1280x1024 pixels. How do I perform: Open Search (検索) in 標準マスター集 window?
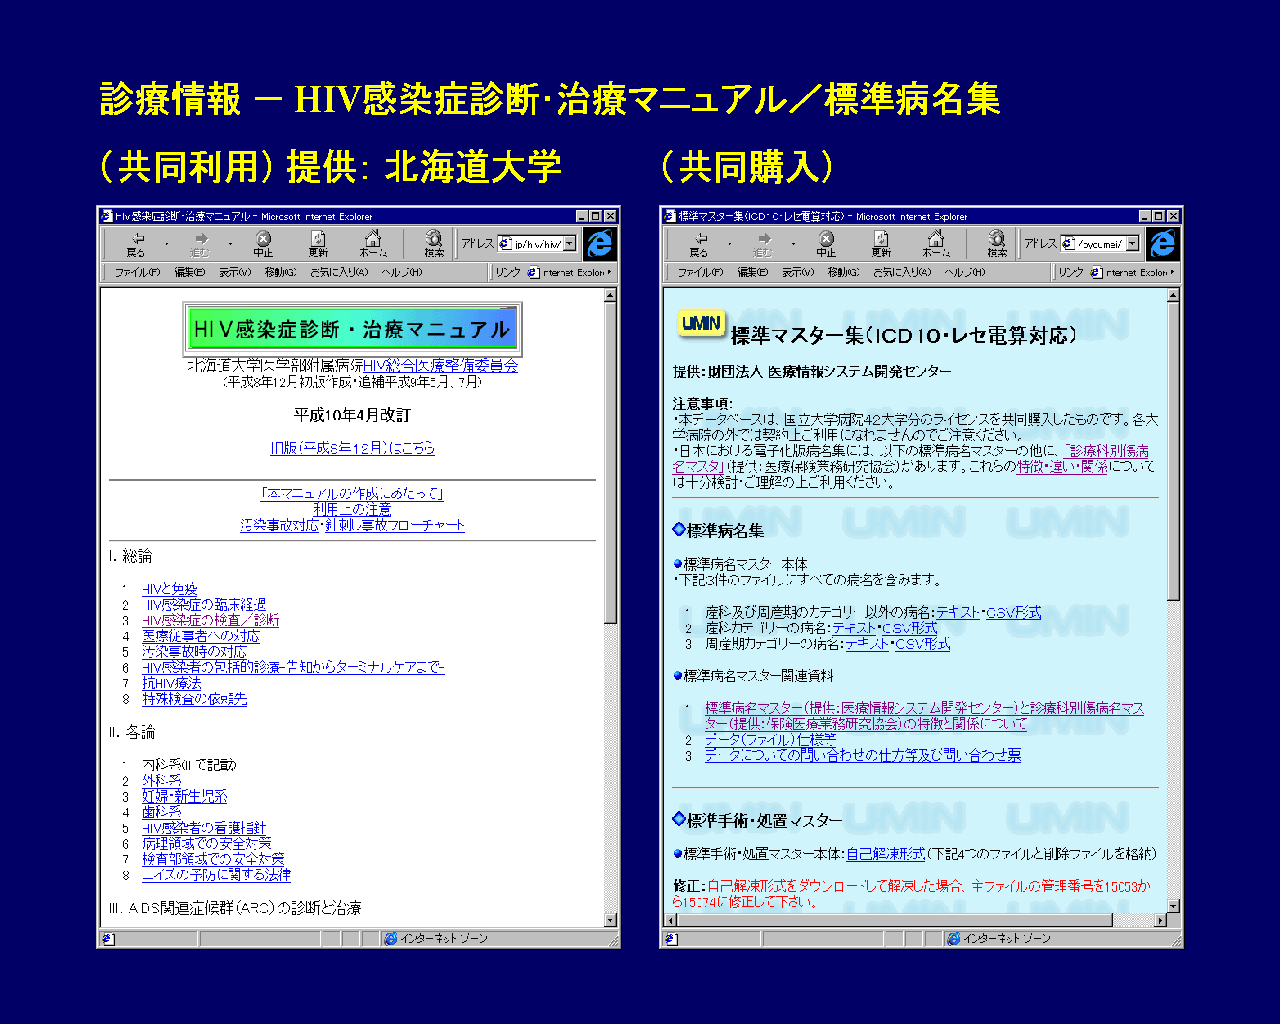(x=997, y=243)
